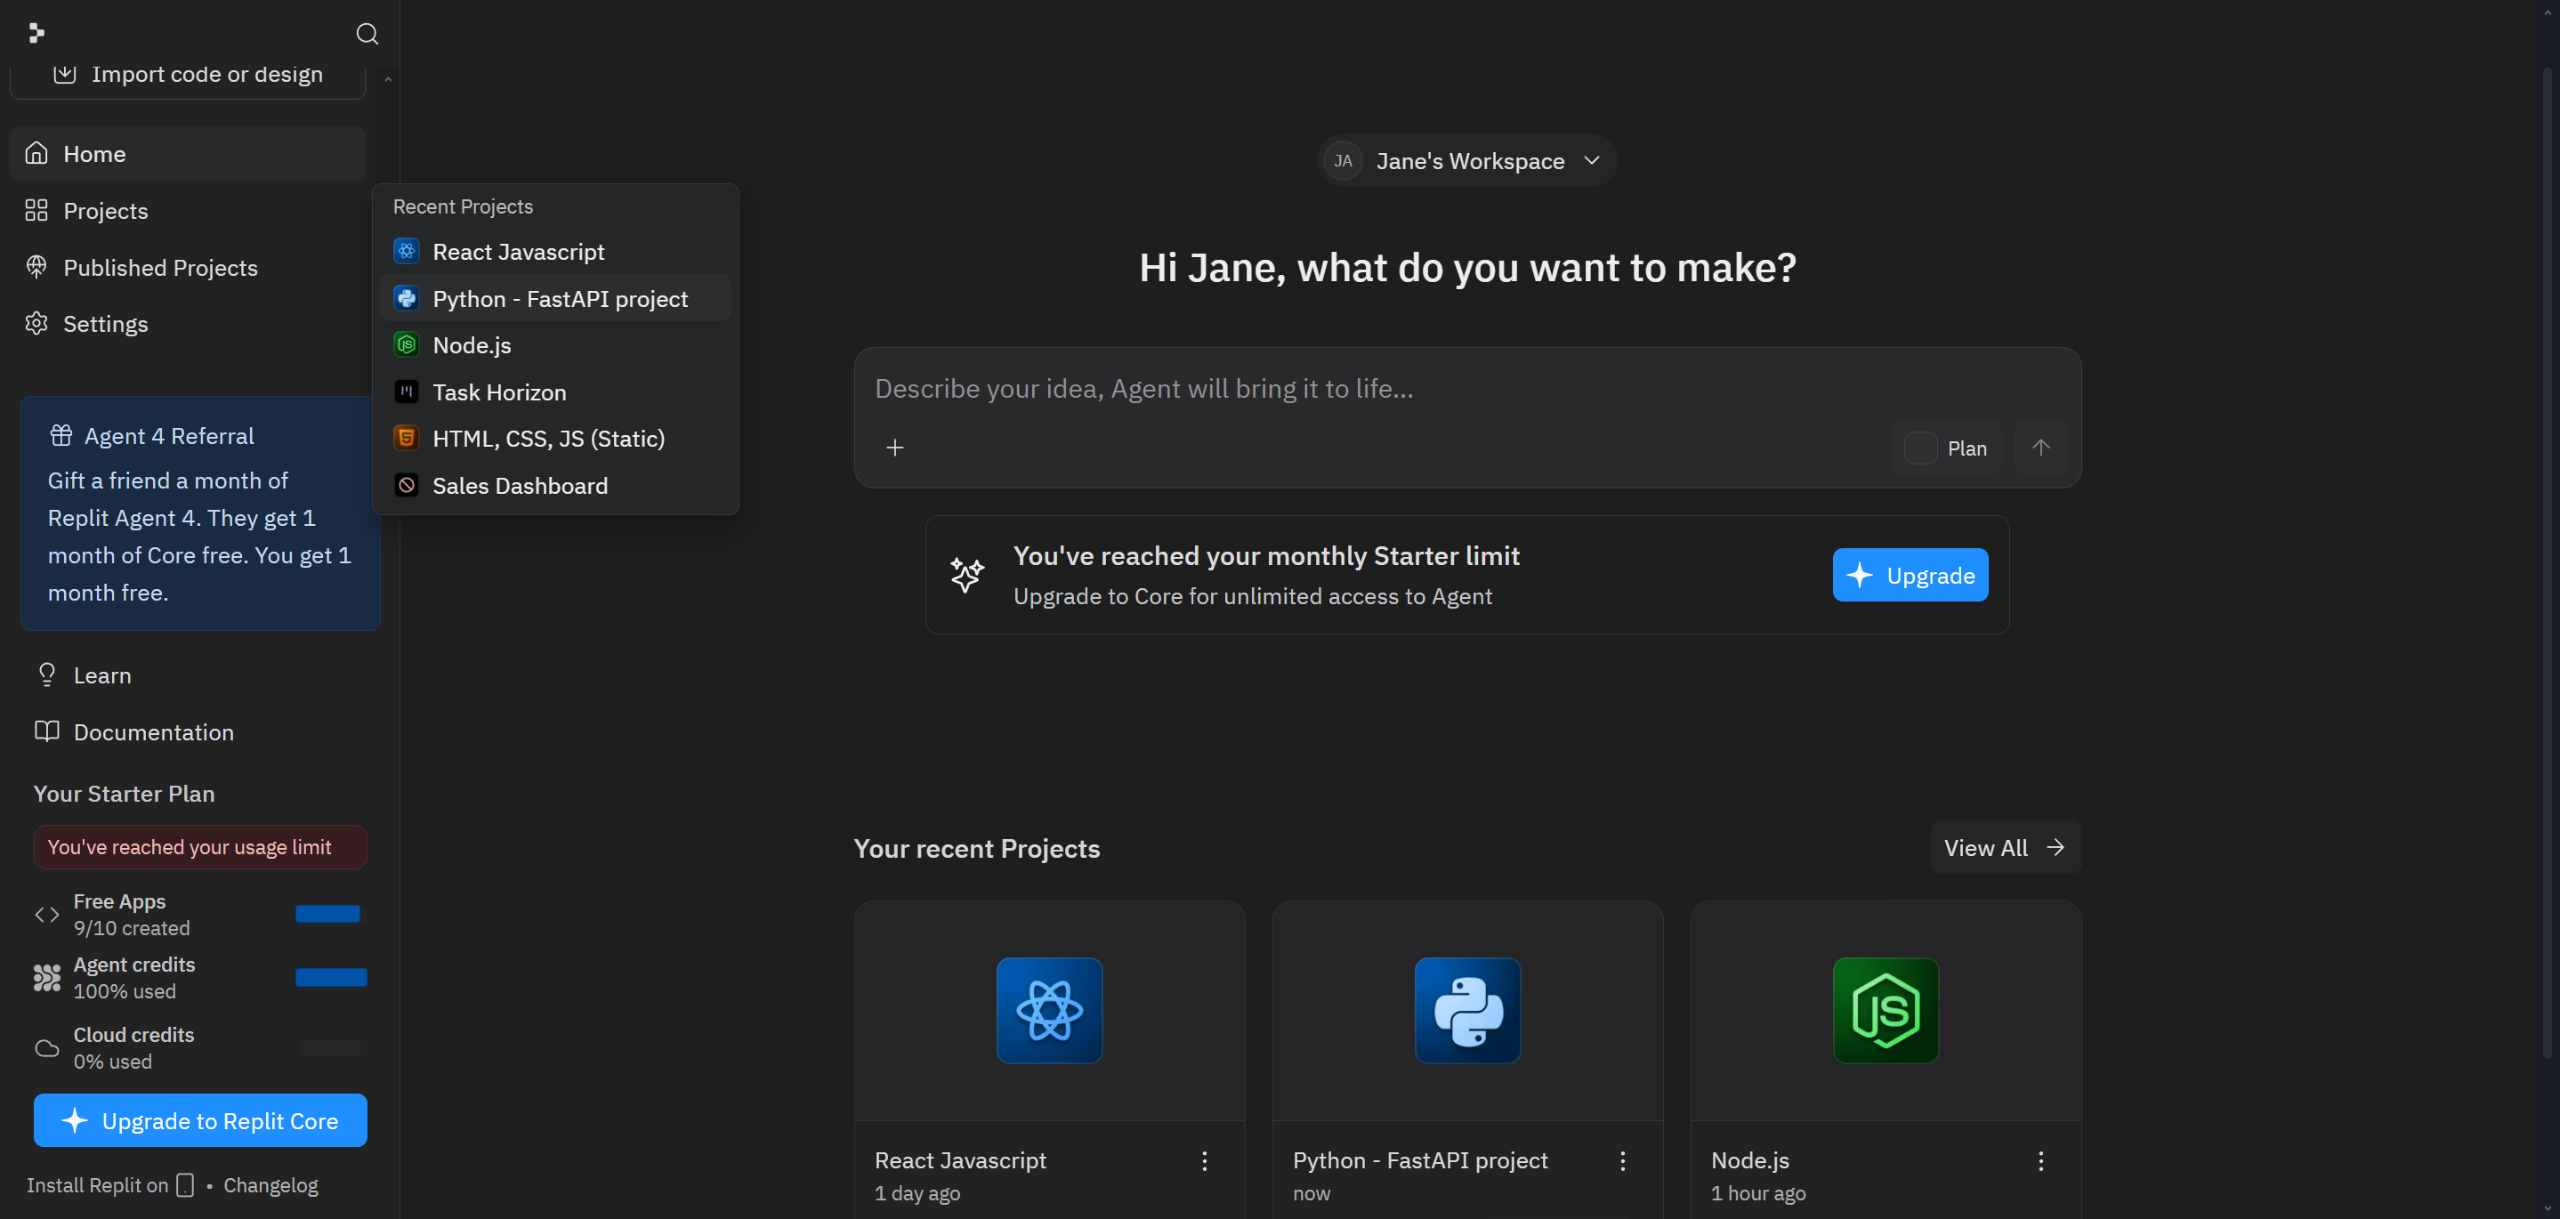Choose Sales Dashboard in Recent Projects list
Viewport: 2560px width, 1219px height.
pyautogui.click(x=519, y=485)
